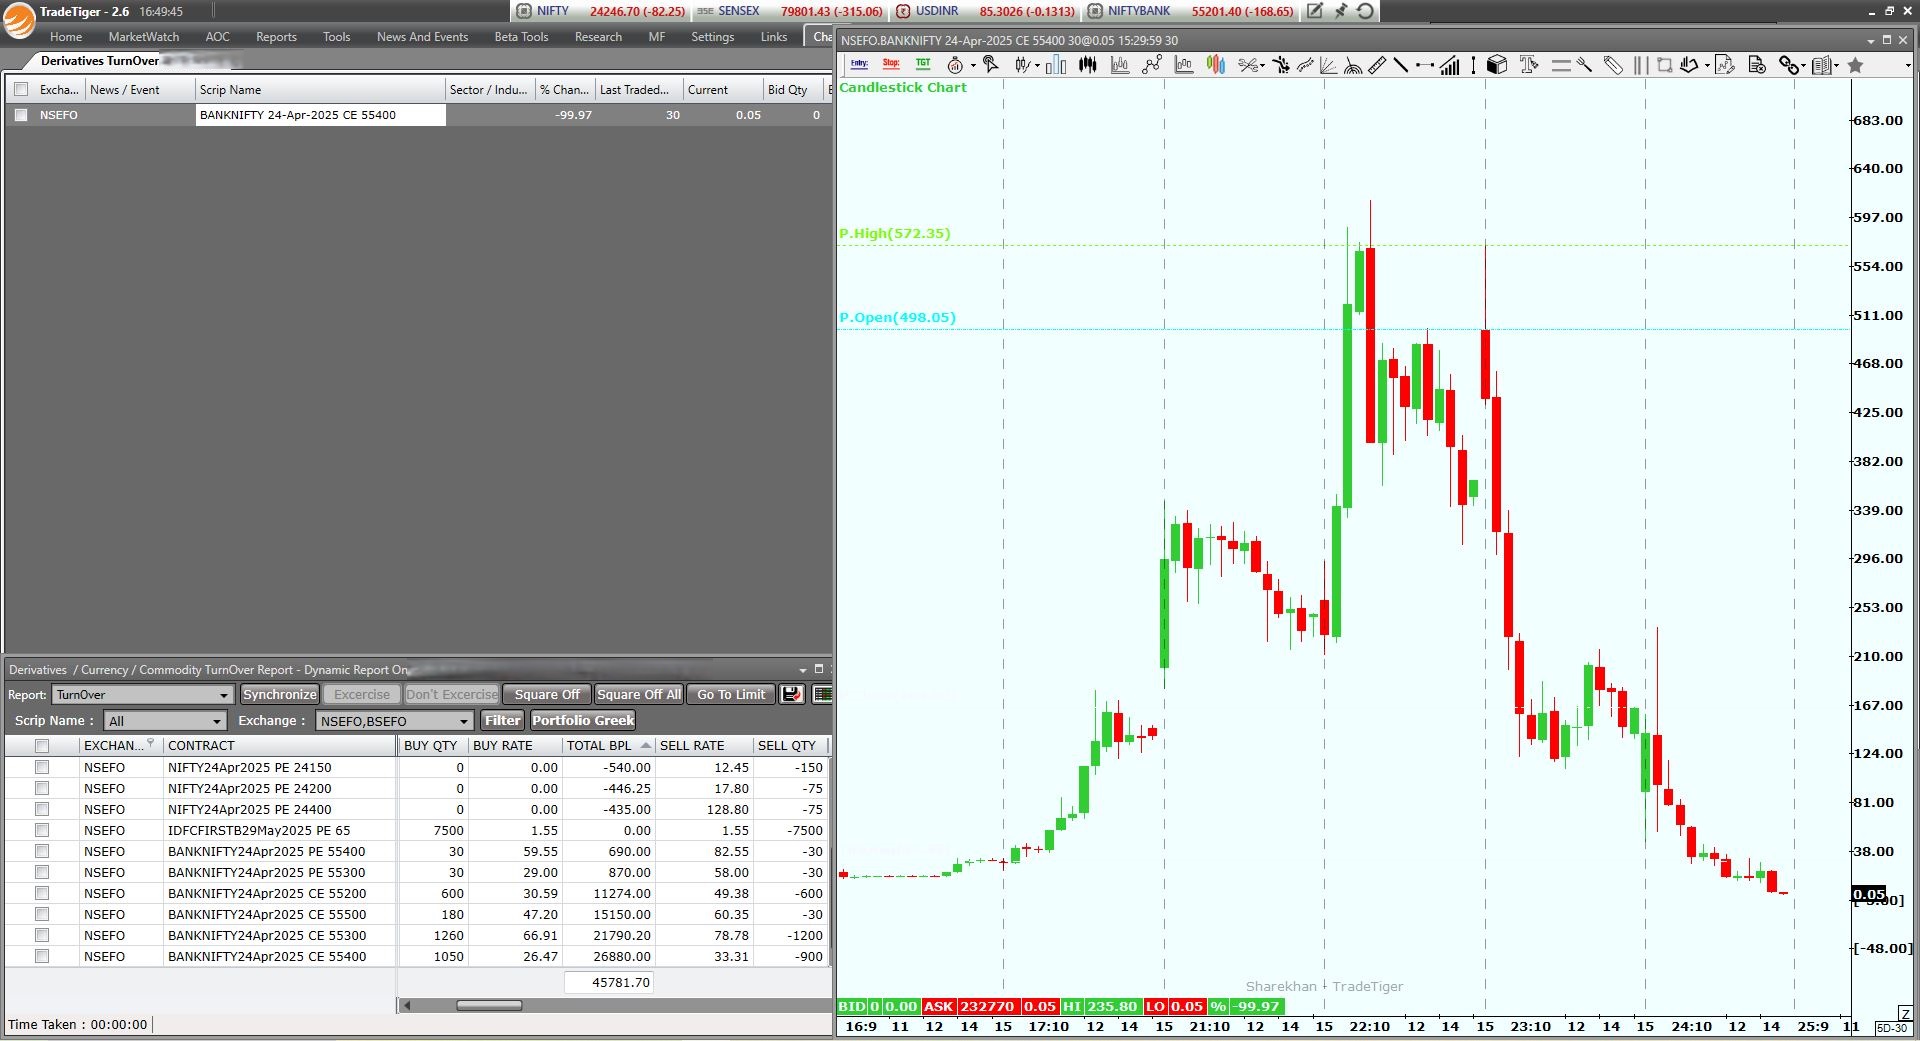Click the TGT target marker tool
Screen dimensions: 1920x1041
click(x=923, y=64)
